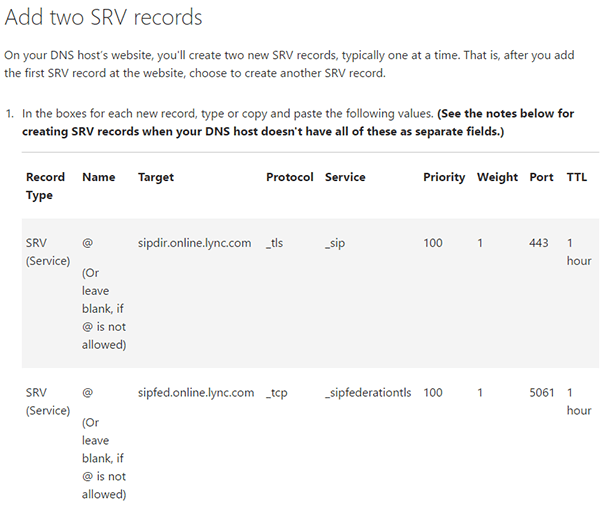Image resolution: width=600 pixels, height=517 pixels.
Task: Click the Name column header
Action: [98, 177]
